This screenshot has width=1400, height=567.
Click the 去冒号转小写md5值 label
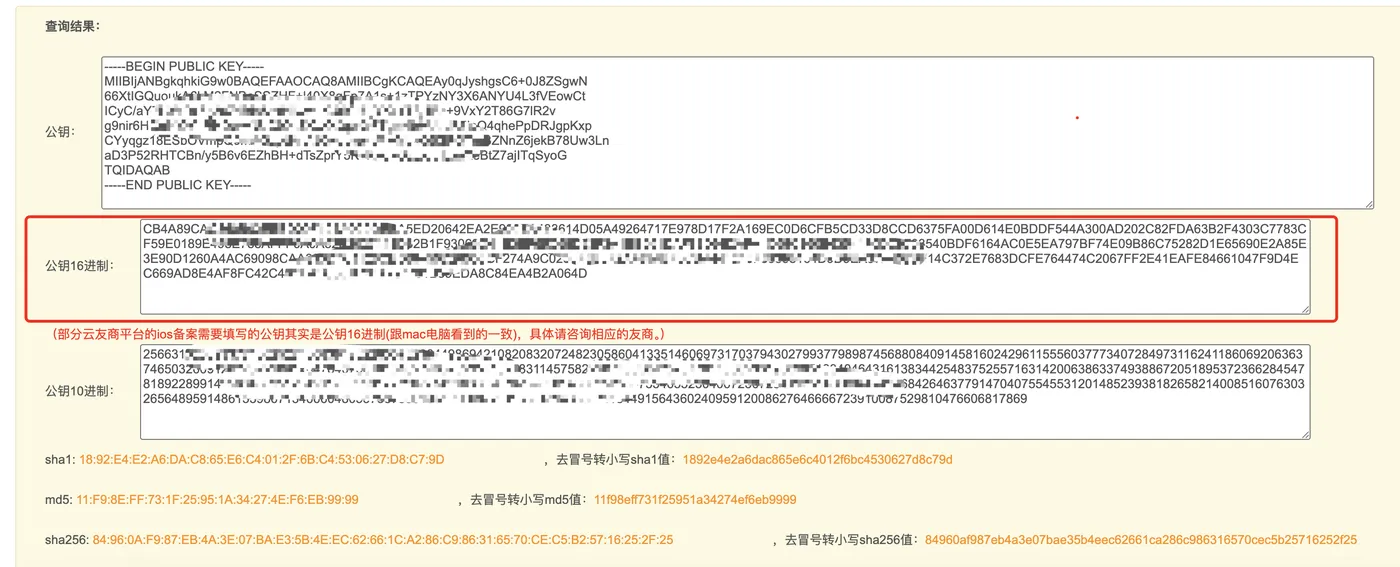coord(530,500)
